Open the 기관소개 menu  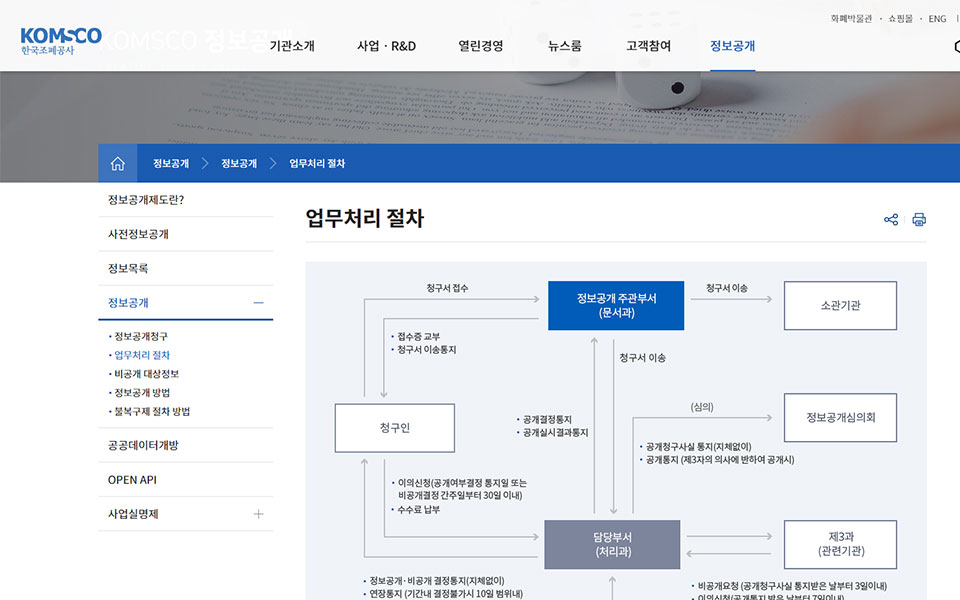pyautogui.click(x=292, y=46)
